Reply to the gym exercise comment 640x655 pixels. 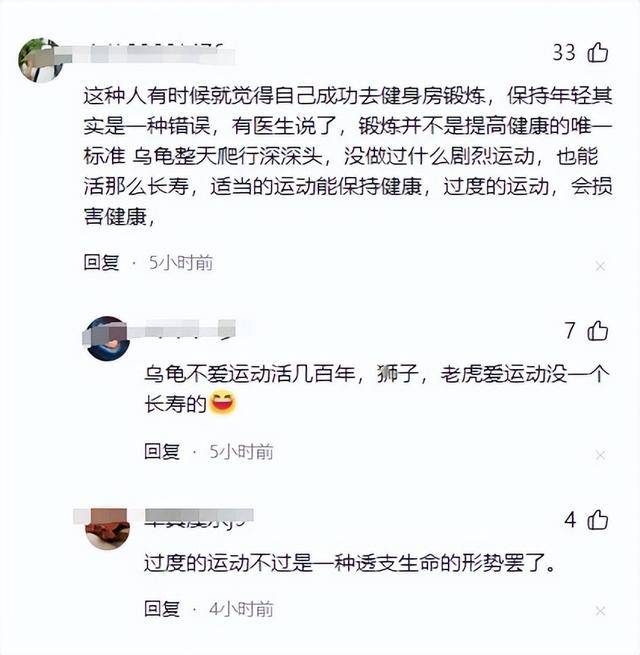tap(102, 263)
